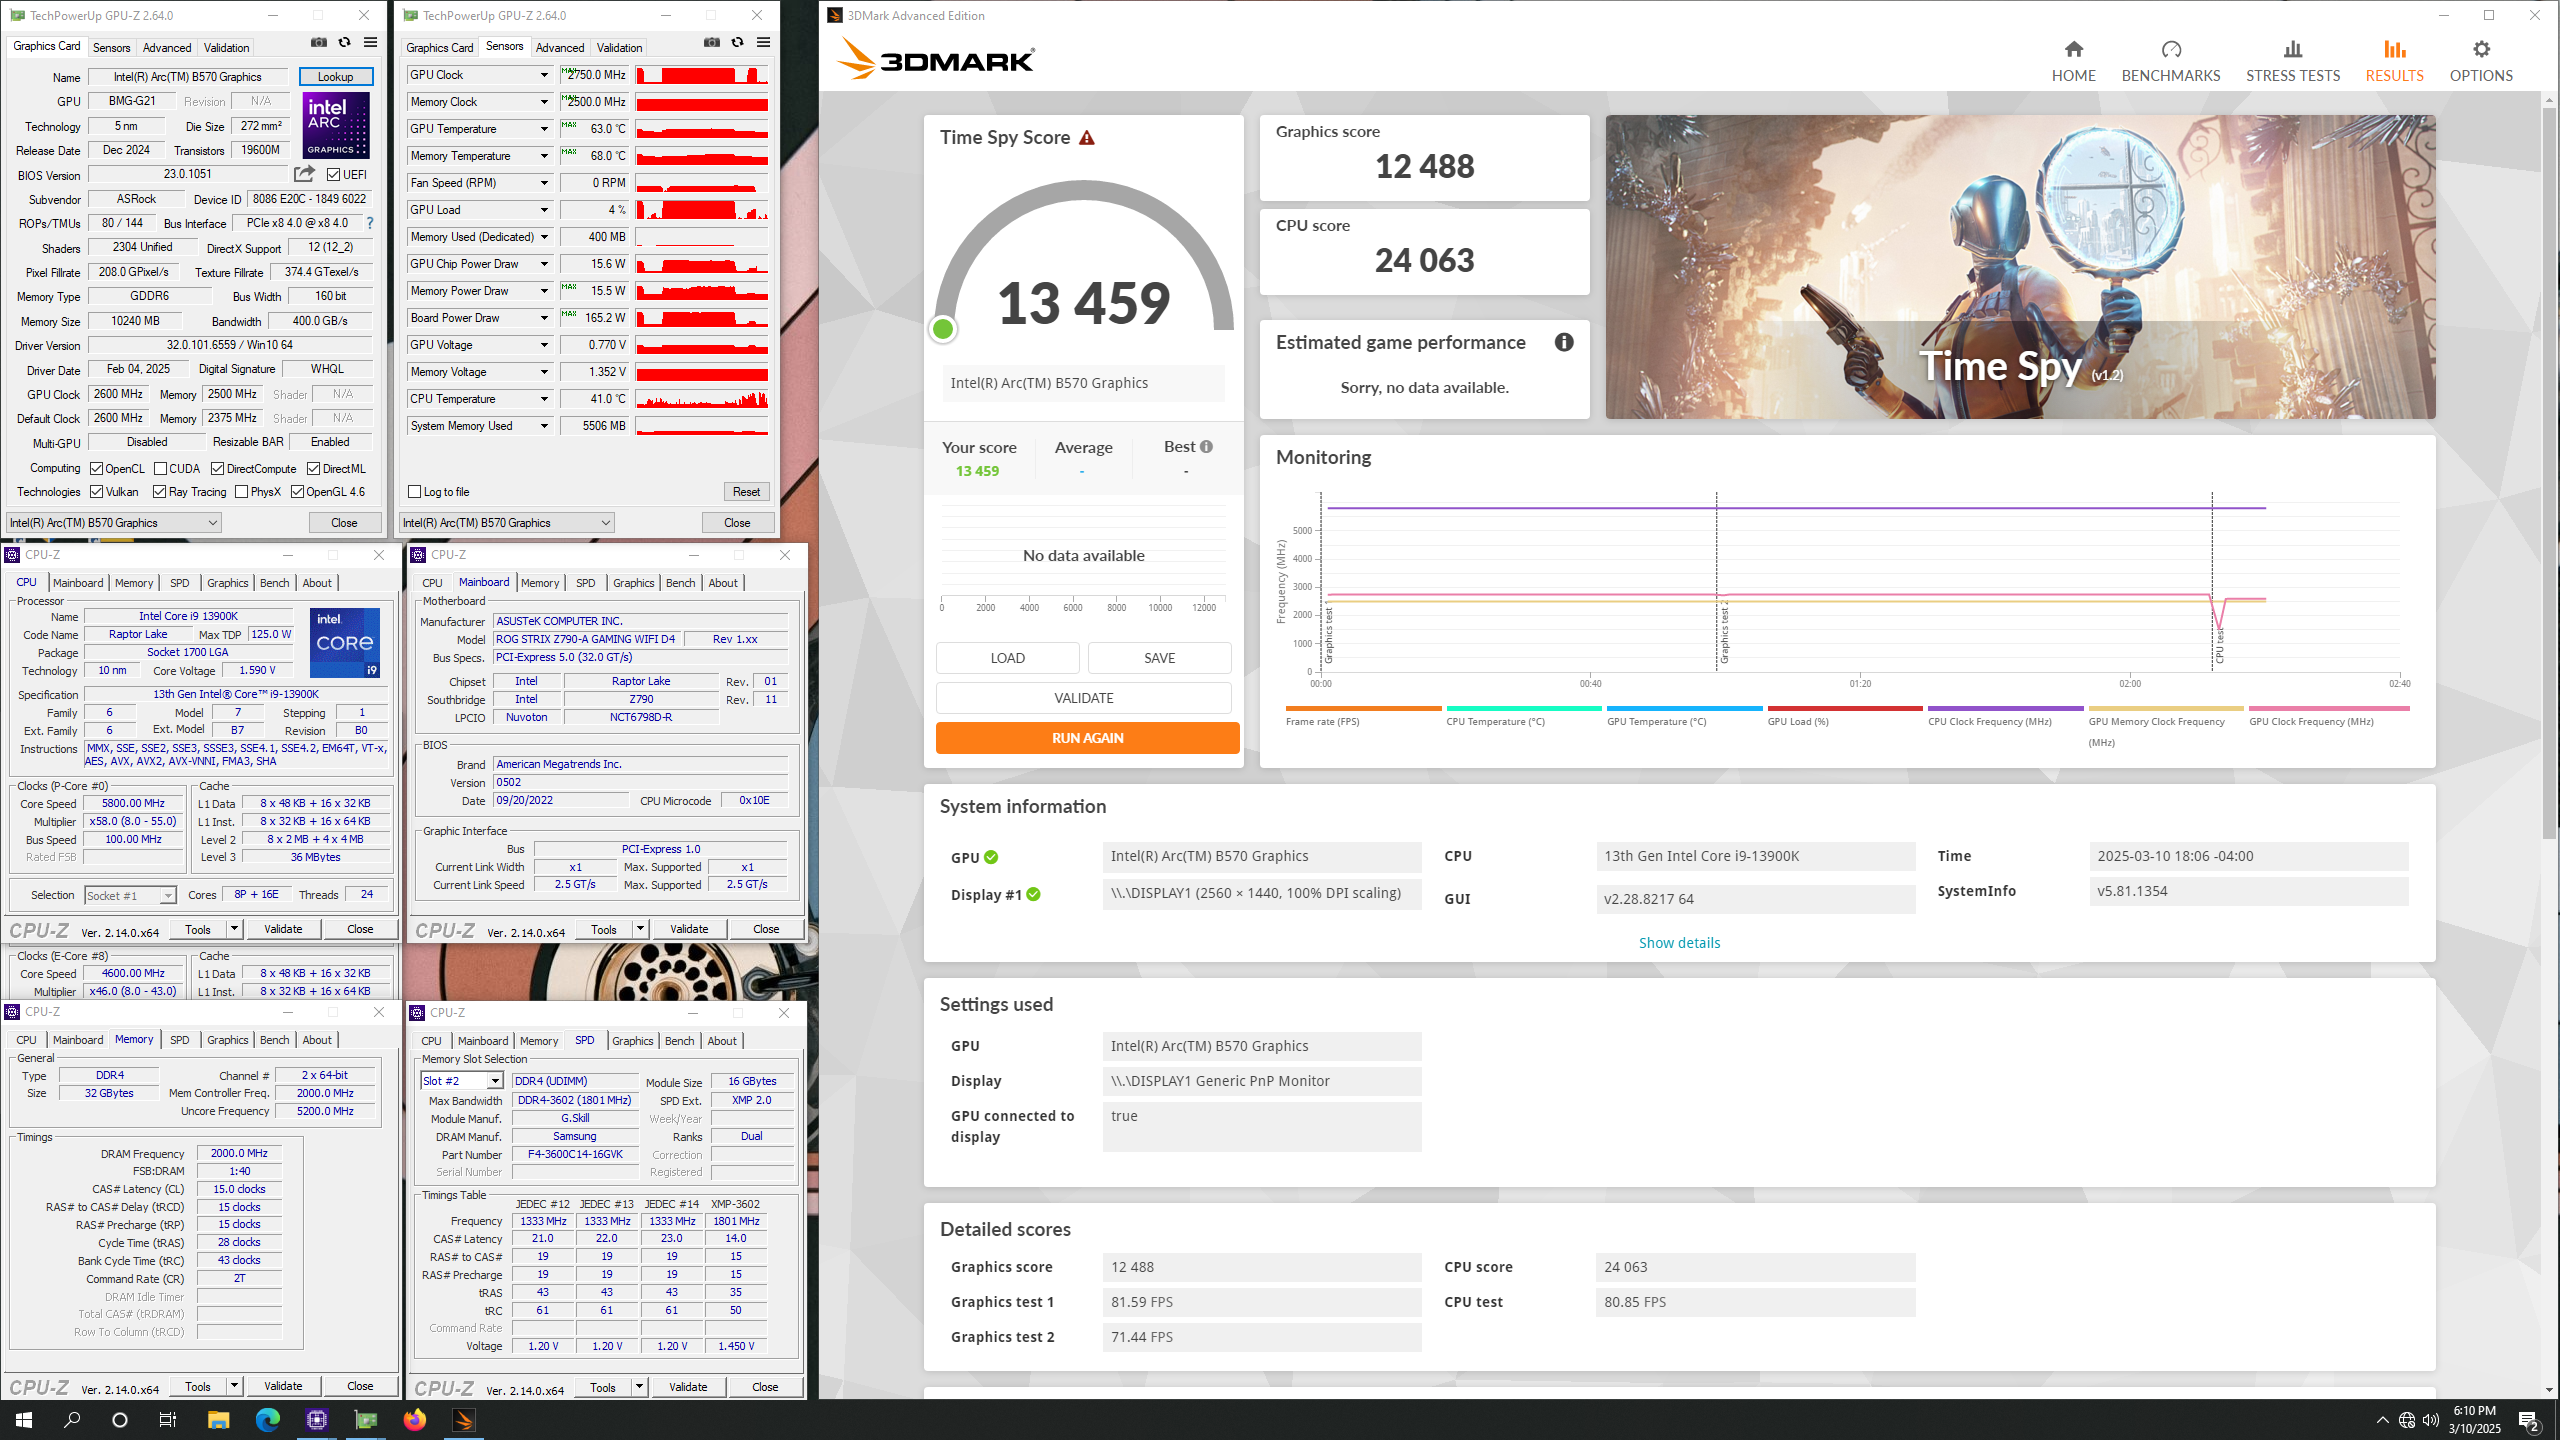The image size is (2560, 1440).
Task: Toggle the OpenCL checkbox
Action: click(96, 469)
